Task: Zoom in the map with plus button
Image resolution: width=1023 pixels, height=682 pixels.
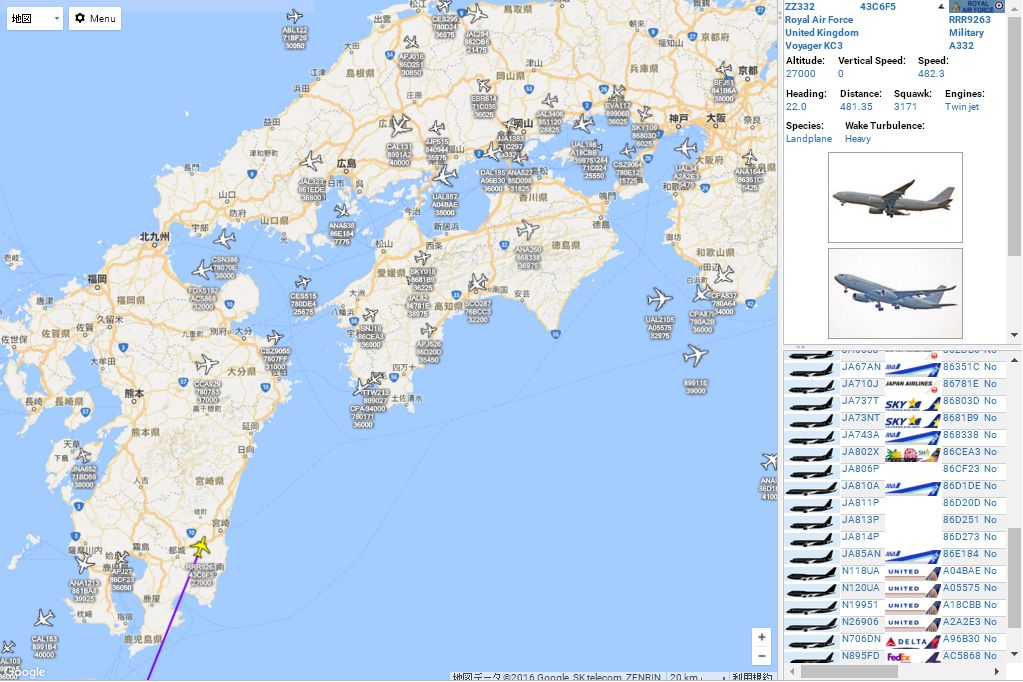Action: (x=761, y=637)
